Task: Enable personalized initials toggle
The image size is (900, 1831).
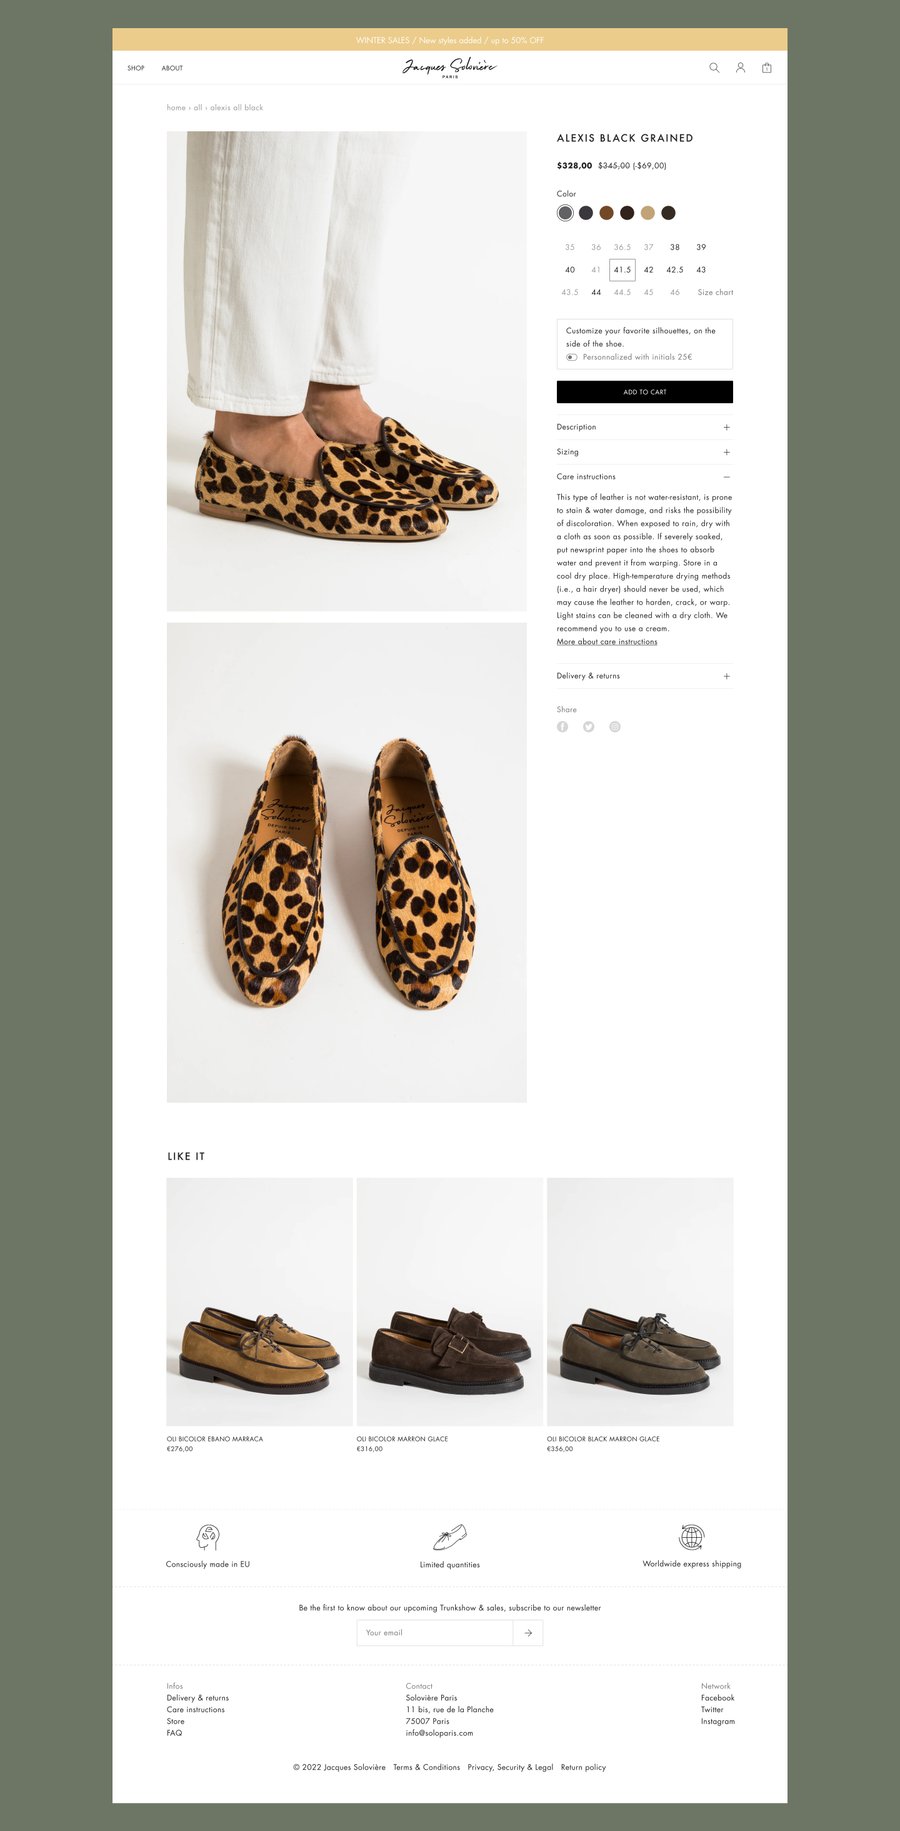Action: pyautogui.click(x=572, y=357)
